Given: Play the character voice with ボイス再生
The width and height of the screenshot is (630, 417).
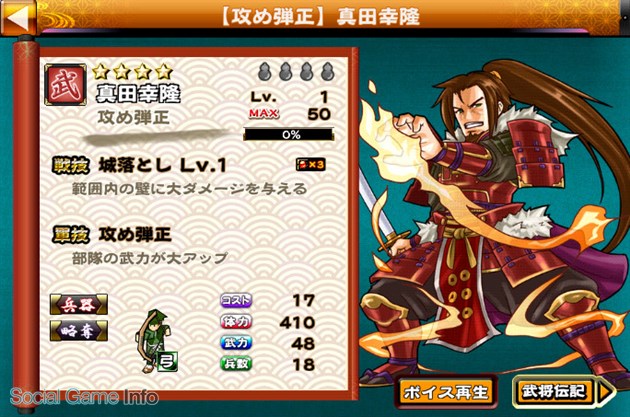Looking at the screenshot, I should pyautogui.click(x=446, y=392).
